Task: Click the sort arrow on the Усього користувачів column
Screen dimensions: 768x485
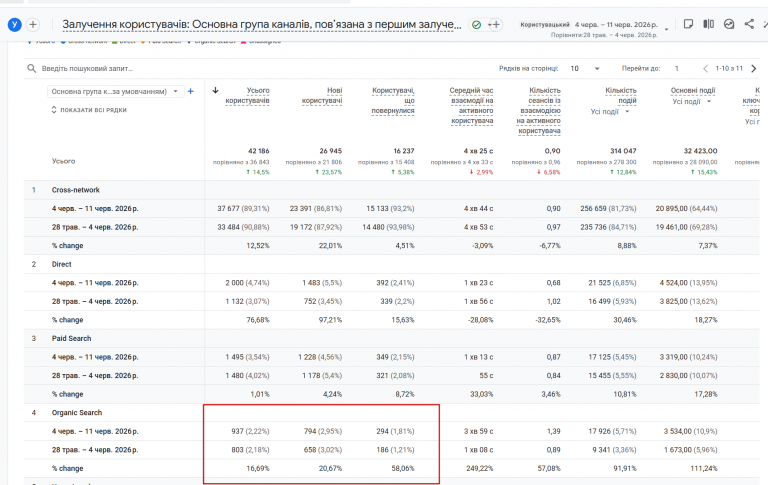Action: click(x=215, y=90)
